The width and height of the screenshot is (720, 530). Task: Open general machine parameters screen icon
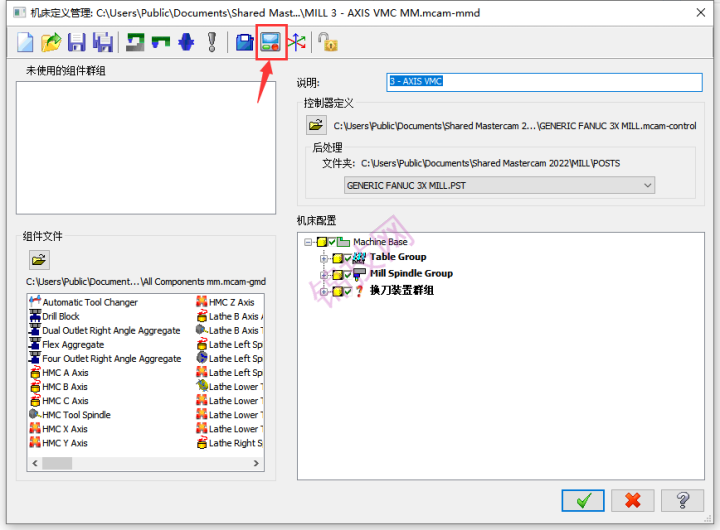[x=270, y=42]
